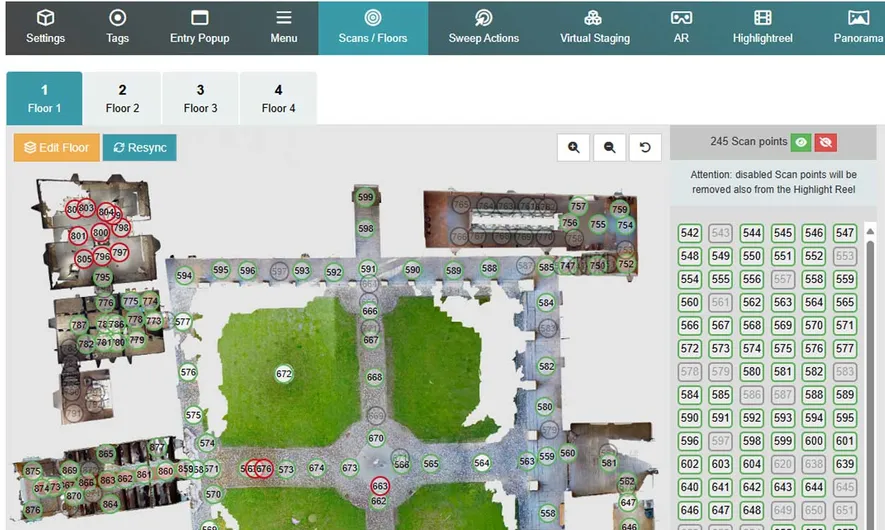Enable all scan points with green eye
The width and height of the screenshot is (885, 530).
point(801,143)
